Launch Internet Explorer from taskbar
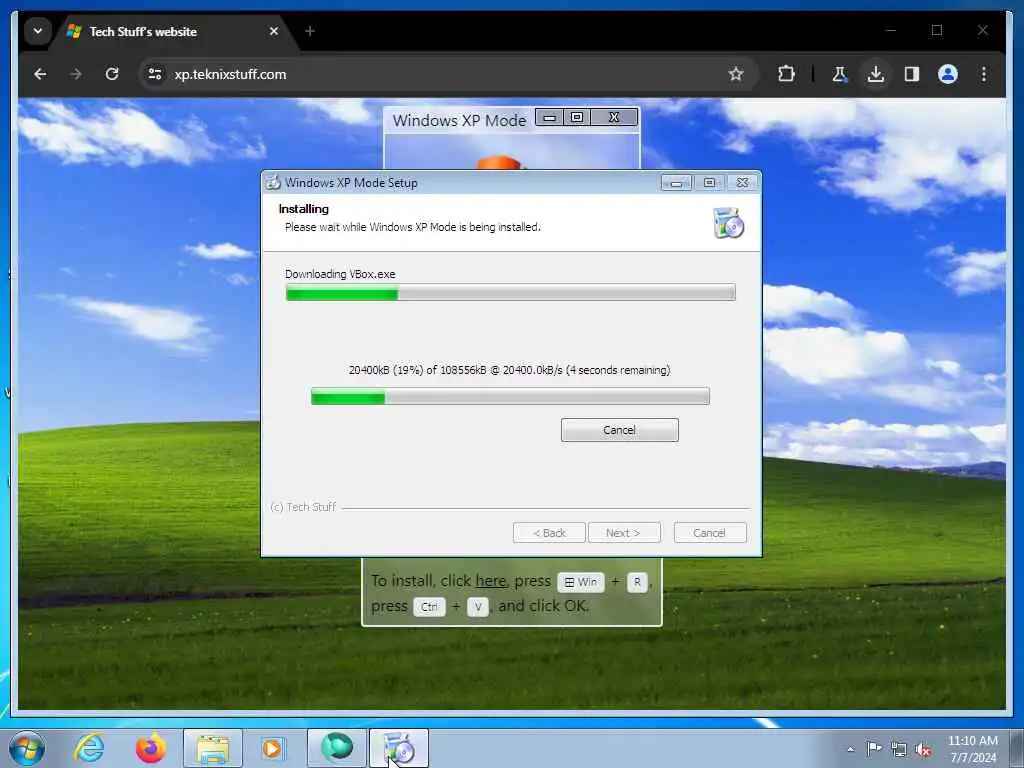The height and width of the screenshot is (768, 1024). [x=89, y=748]
